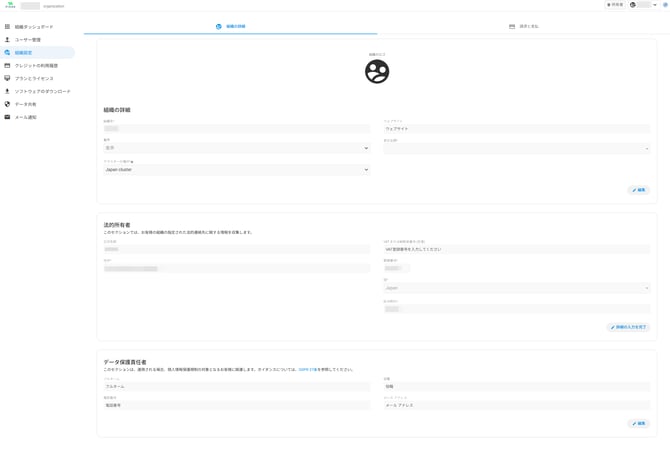Viewport: 670px width, 450px height.
Task: Switch to the 組織の詳細 tab
Action: [x=231, y=27]
